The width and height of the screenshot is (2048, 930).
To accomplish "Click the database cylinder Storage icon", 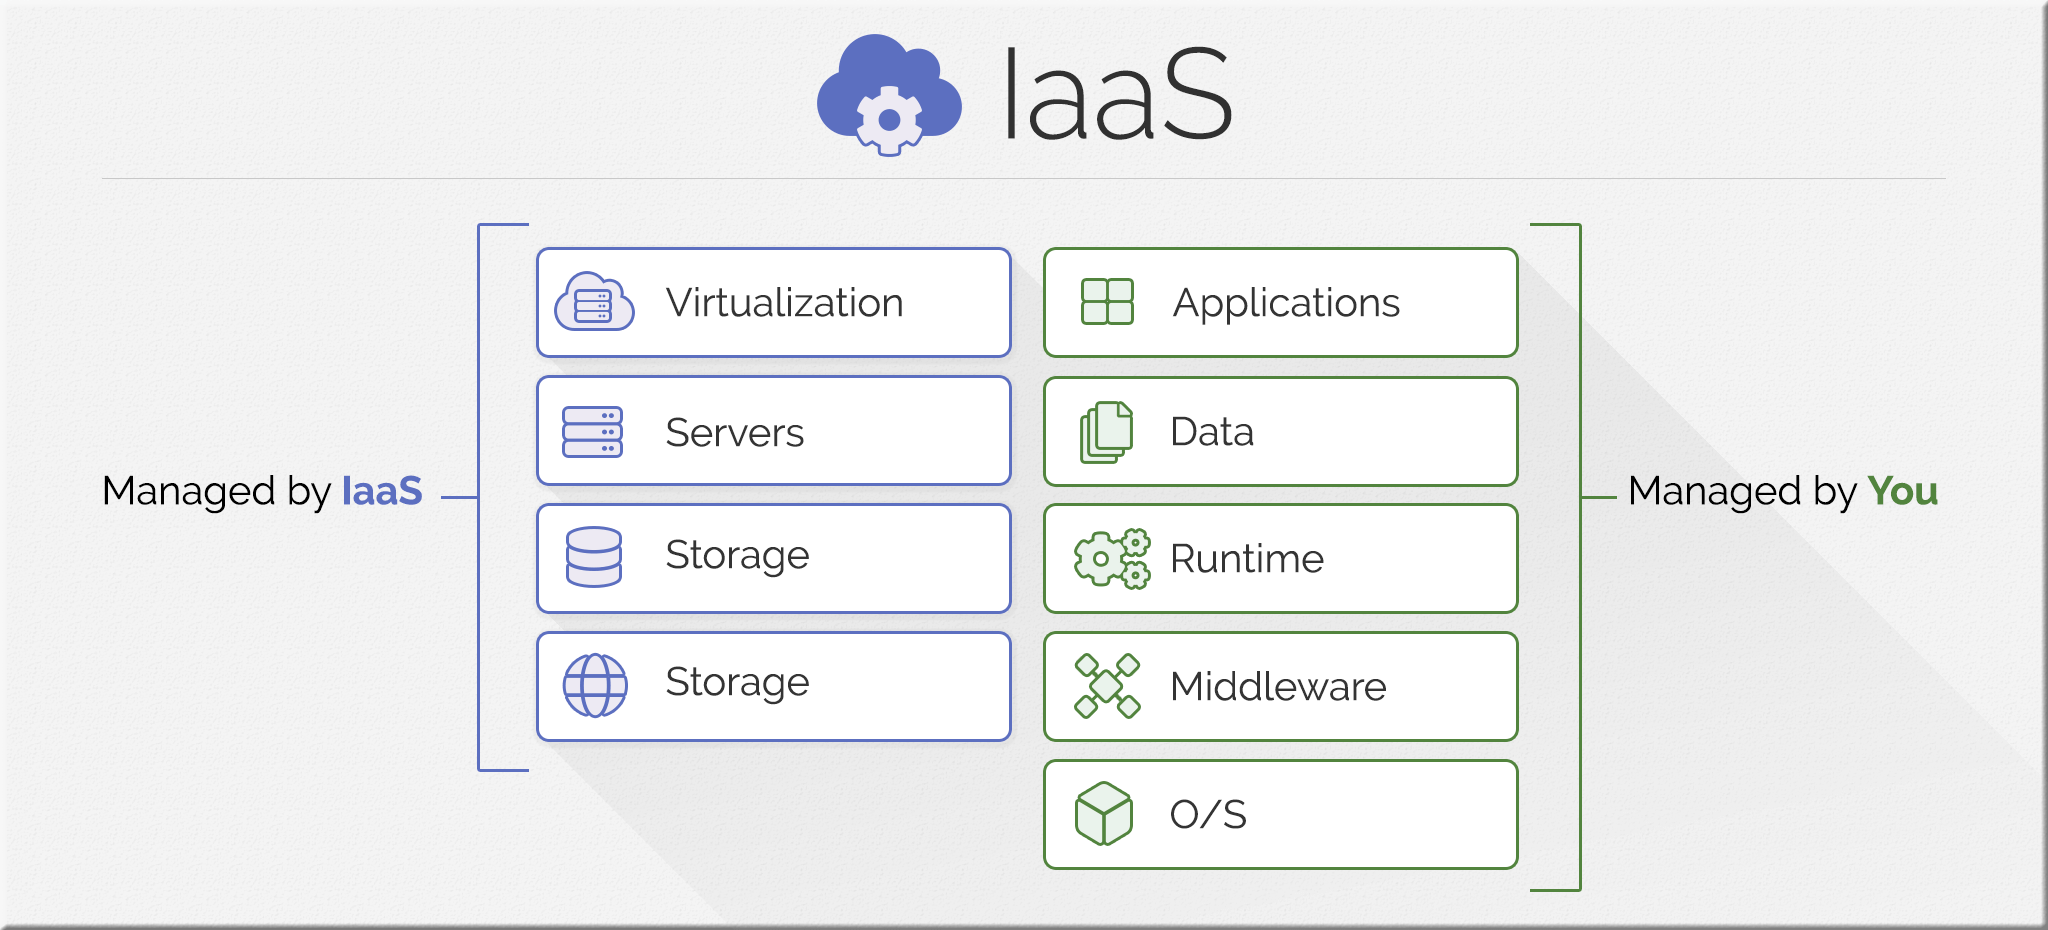I will coord(594,556).
